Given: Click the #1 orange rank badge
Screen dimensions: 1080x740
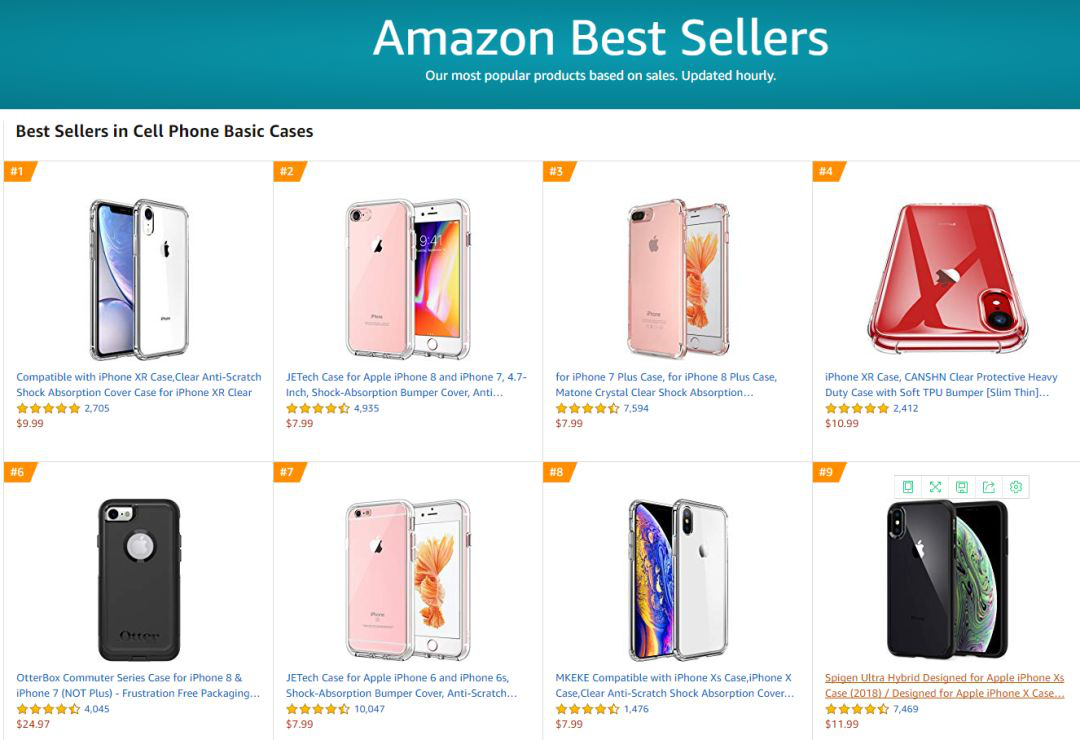Looking at the screenshot, I should 18,171.
